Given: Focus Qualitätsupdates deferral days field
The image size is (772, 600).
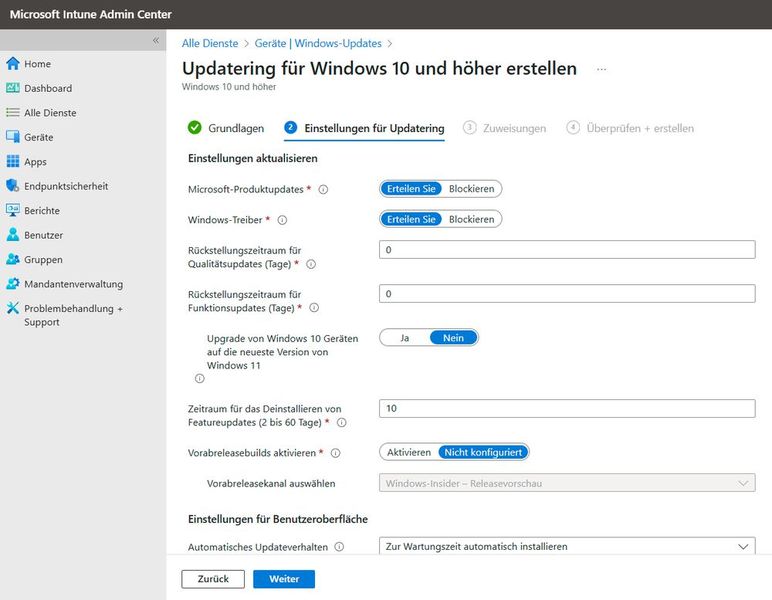Looking at the screenshot, I should click(567, 250).
